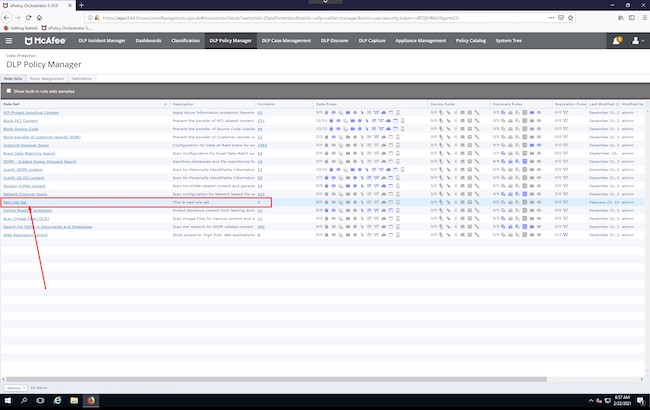Open Task View on the taskbar

(40, 400)
